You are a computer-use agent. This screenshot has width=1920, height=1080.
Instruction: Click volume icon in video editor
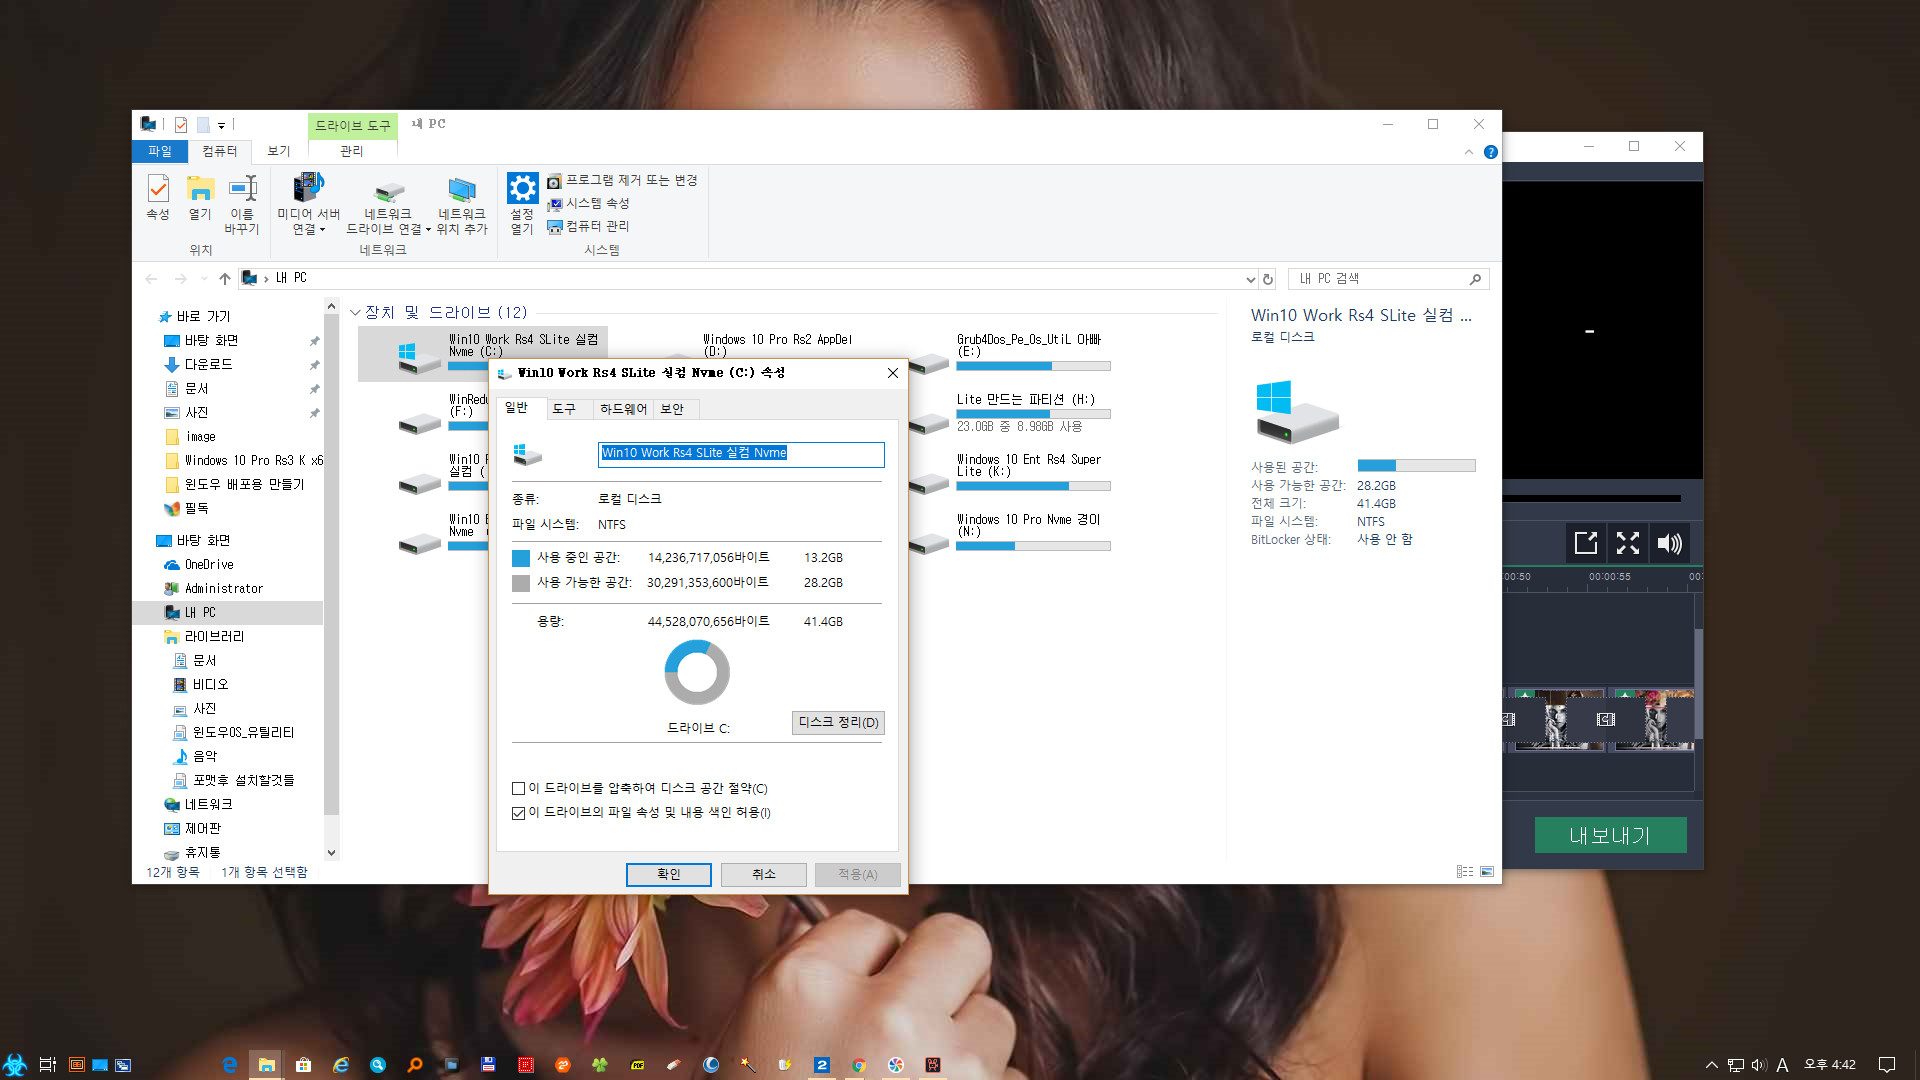[1669, 543]
